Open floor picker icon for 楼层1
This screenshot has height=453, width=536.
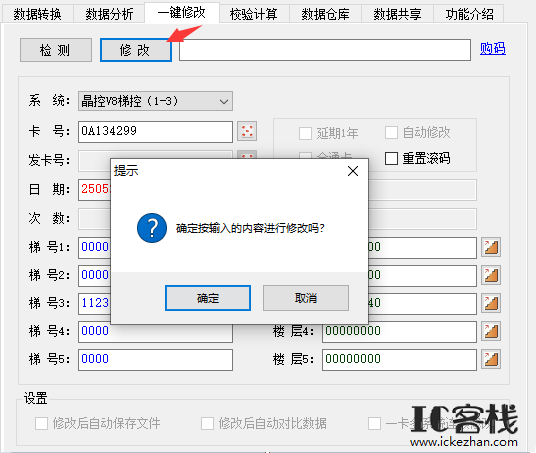pyautogui.click(x=491, y=247)
